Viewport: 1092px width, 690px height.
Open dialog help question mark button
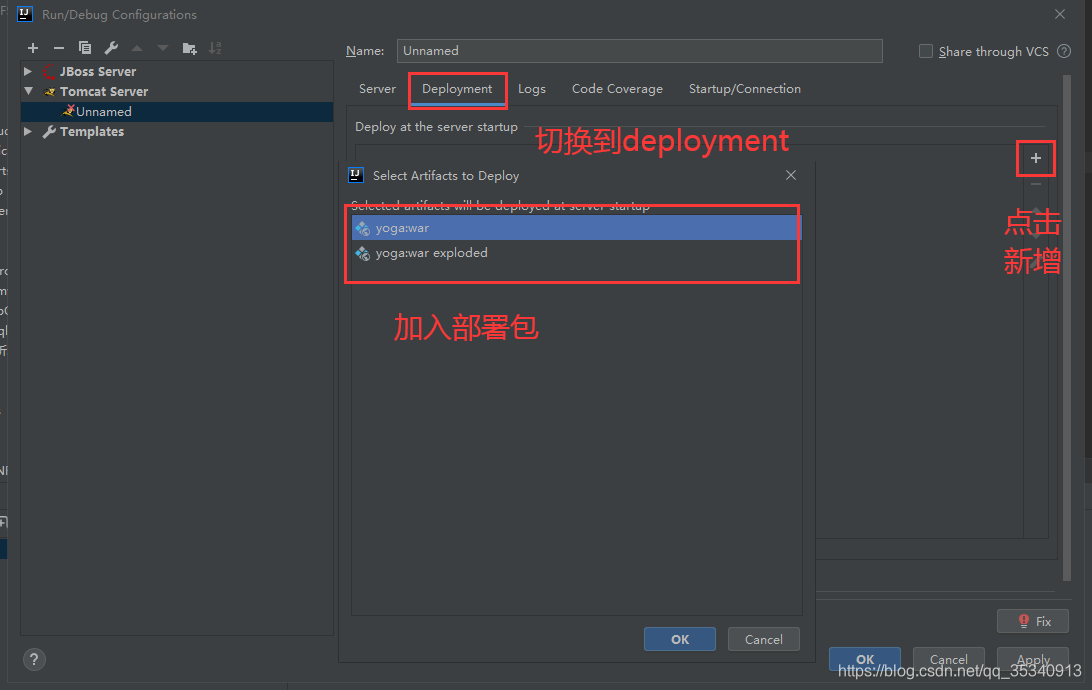click(x=34, y=659)
